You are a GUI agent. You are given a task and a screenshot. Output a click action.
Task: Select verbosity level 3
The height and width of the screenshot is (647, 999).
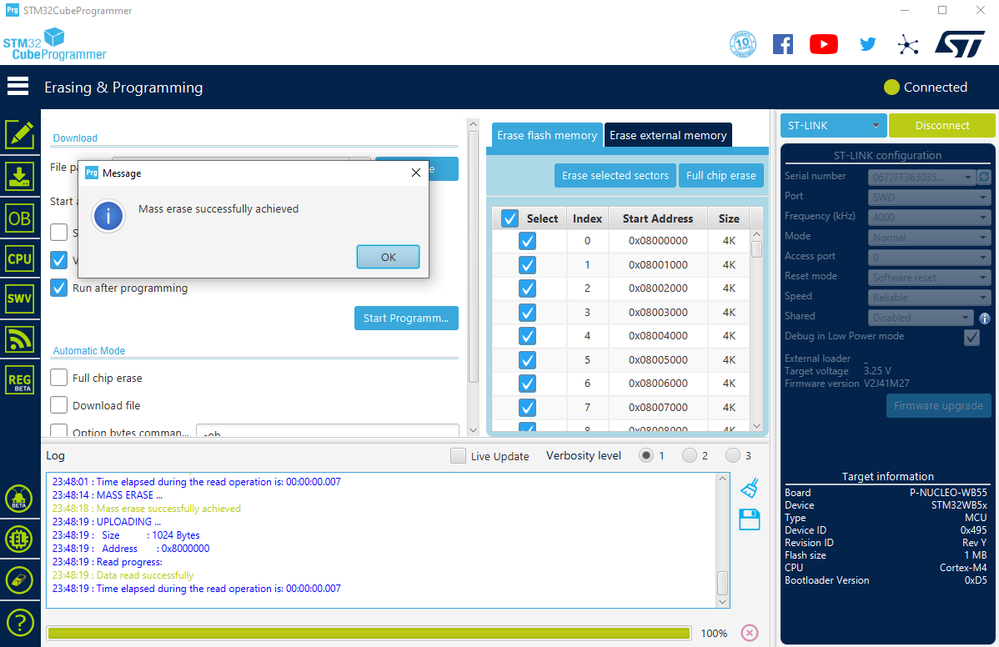coord(733,455)
